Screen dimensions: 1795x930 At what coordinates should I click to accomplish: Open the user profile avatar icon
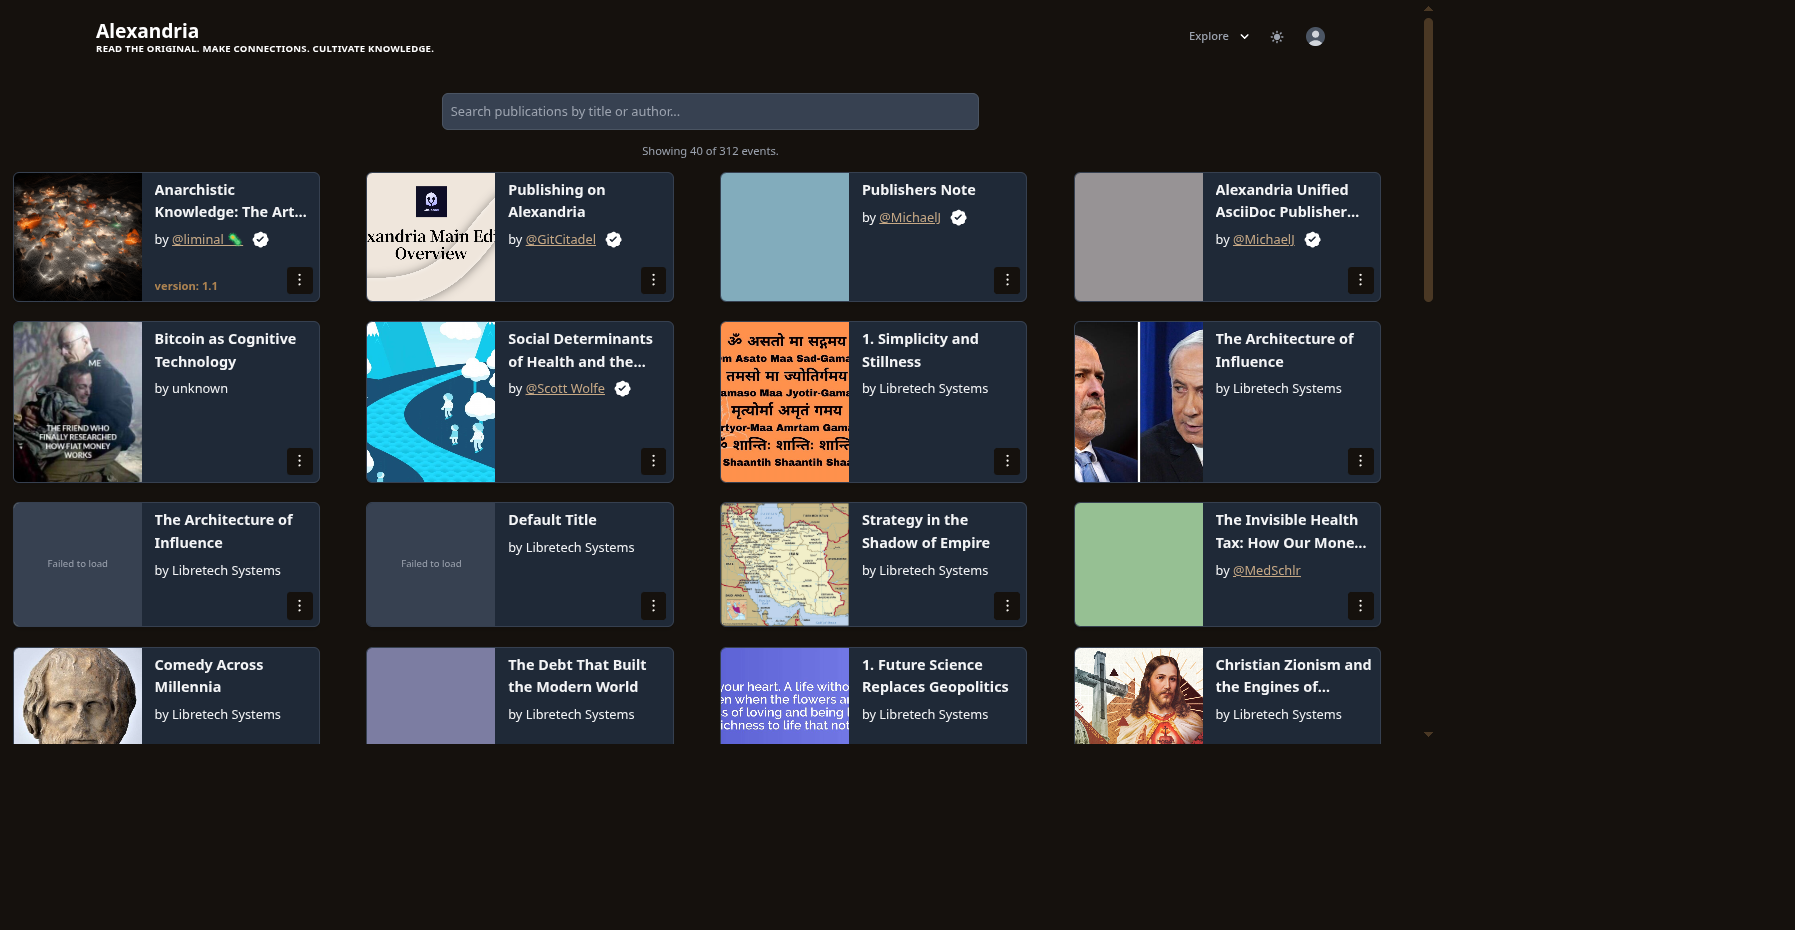1315,37
